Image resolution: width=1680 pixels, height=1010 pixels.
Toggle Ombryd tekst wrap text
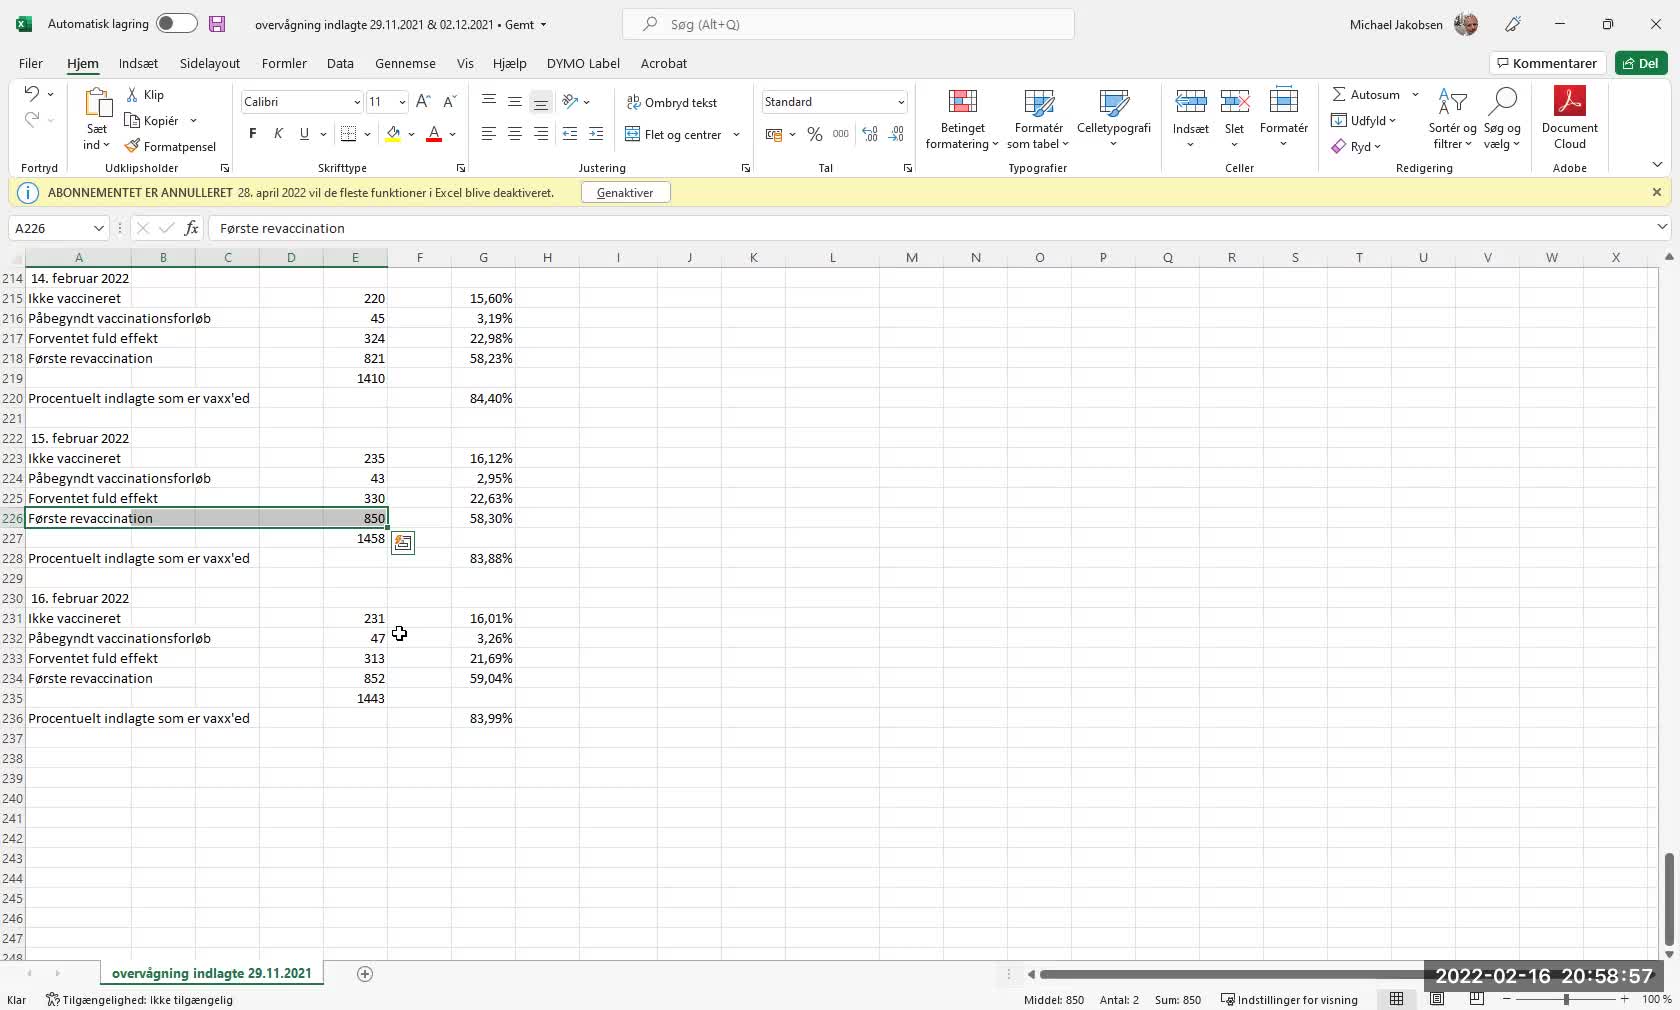tap(672, 102)
